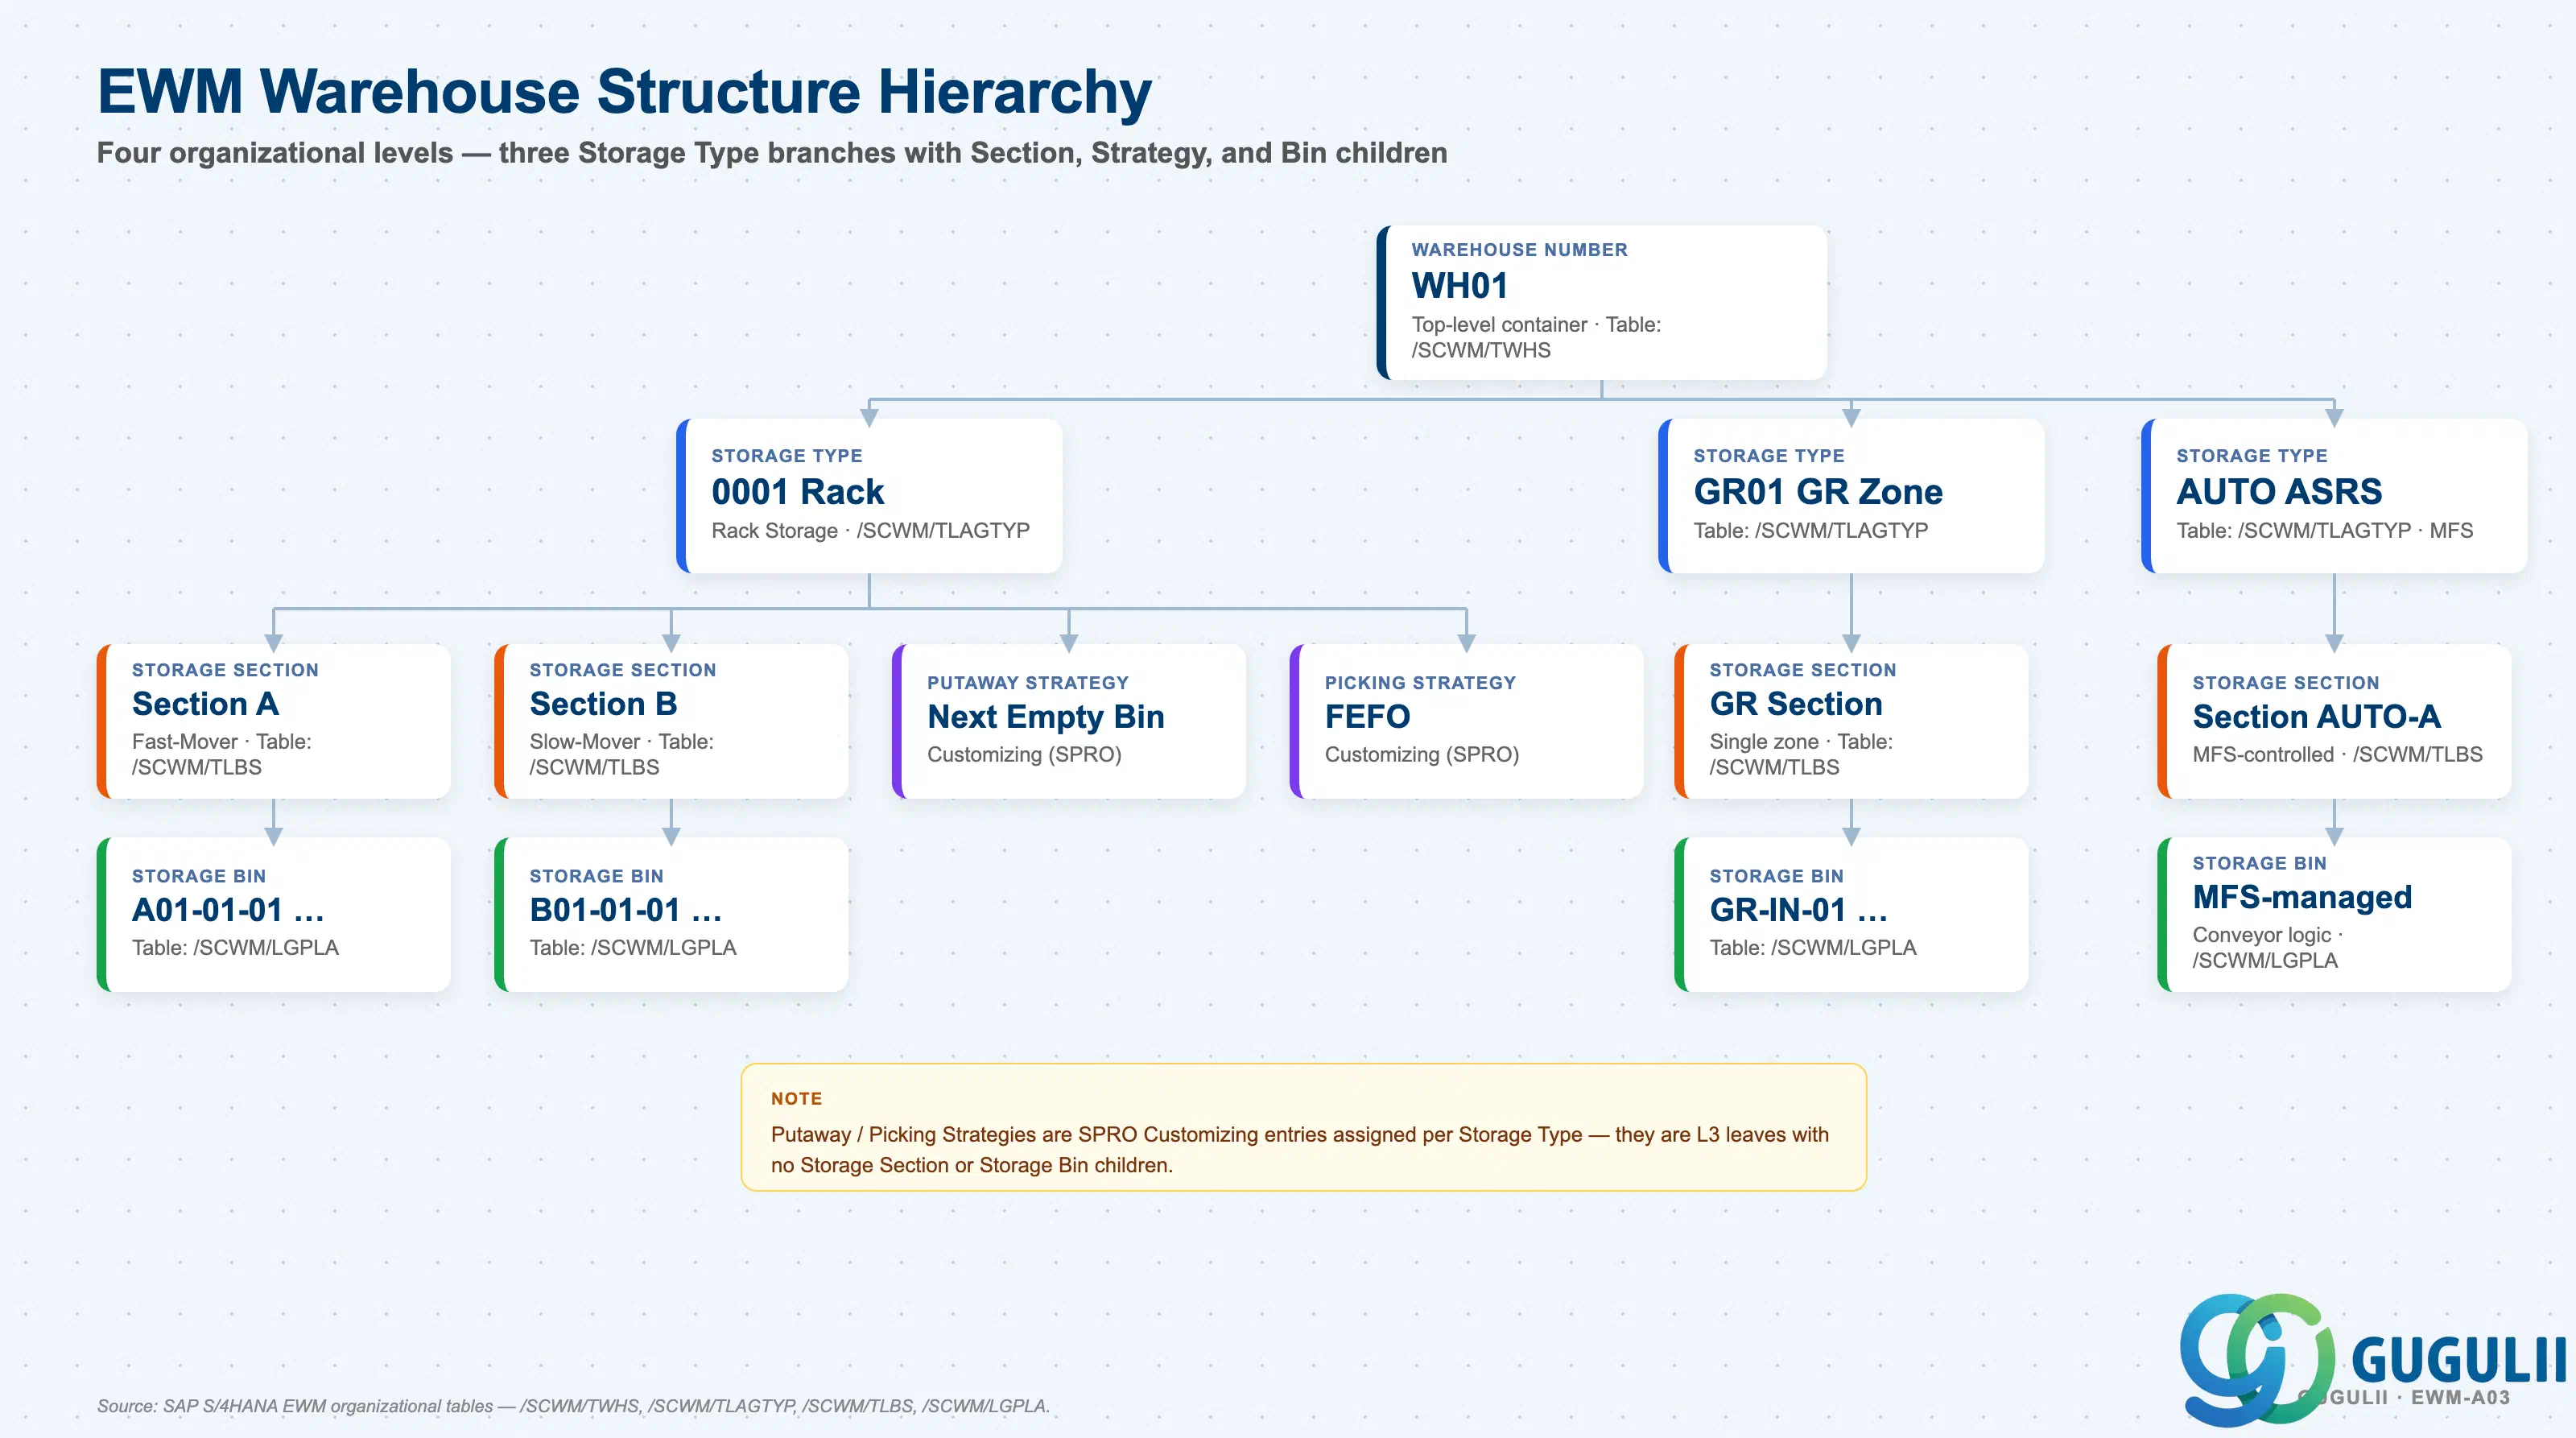
Task: Select the 0001 Rack storage type card
Action: pyautogui.click(x=869, y=496)
